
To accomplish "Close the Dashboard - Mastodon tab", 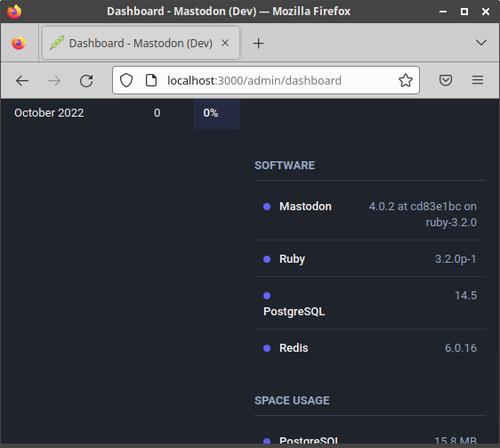I will point(225,43).
